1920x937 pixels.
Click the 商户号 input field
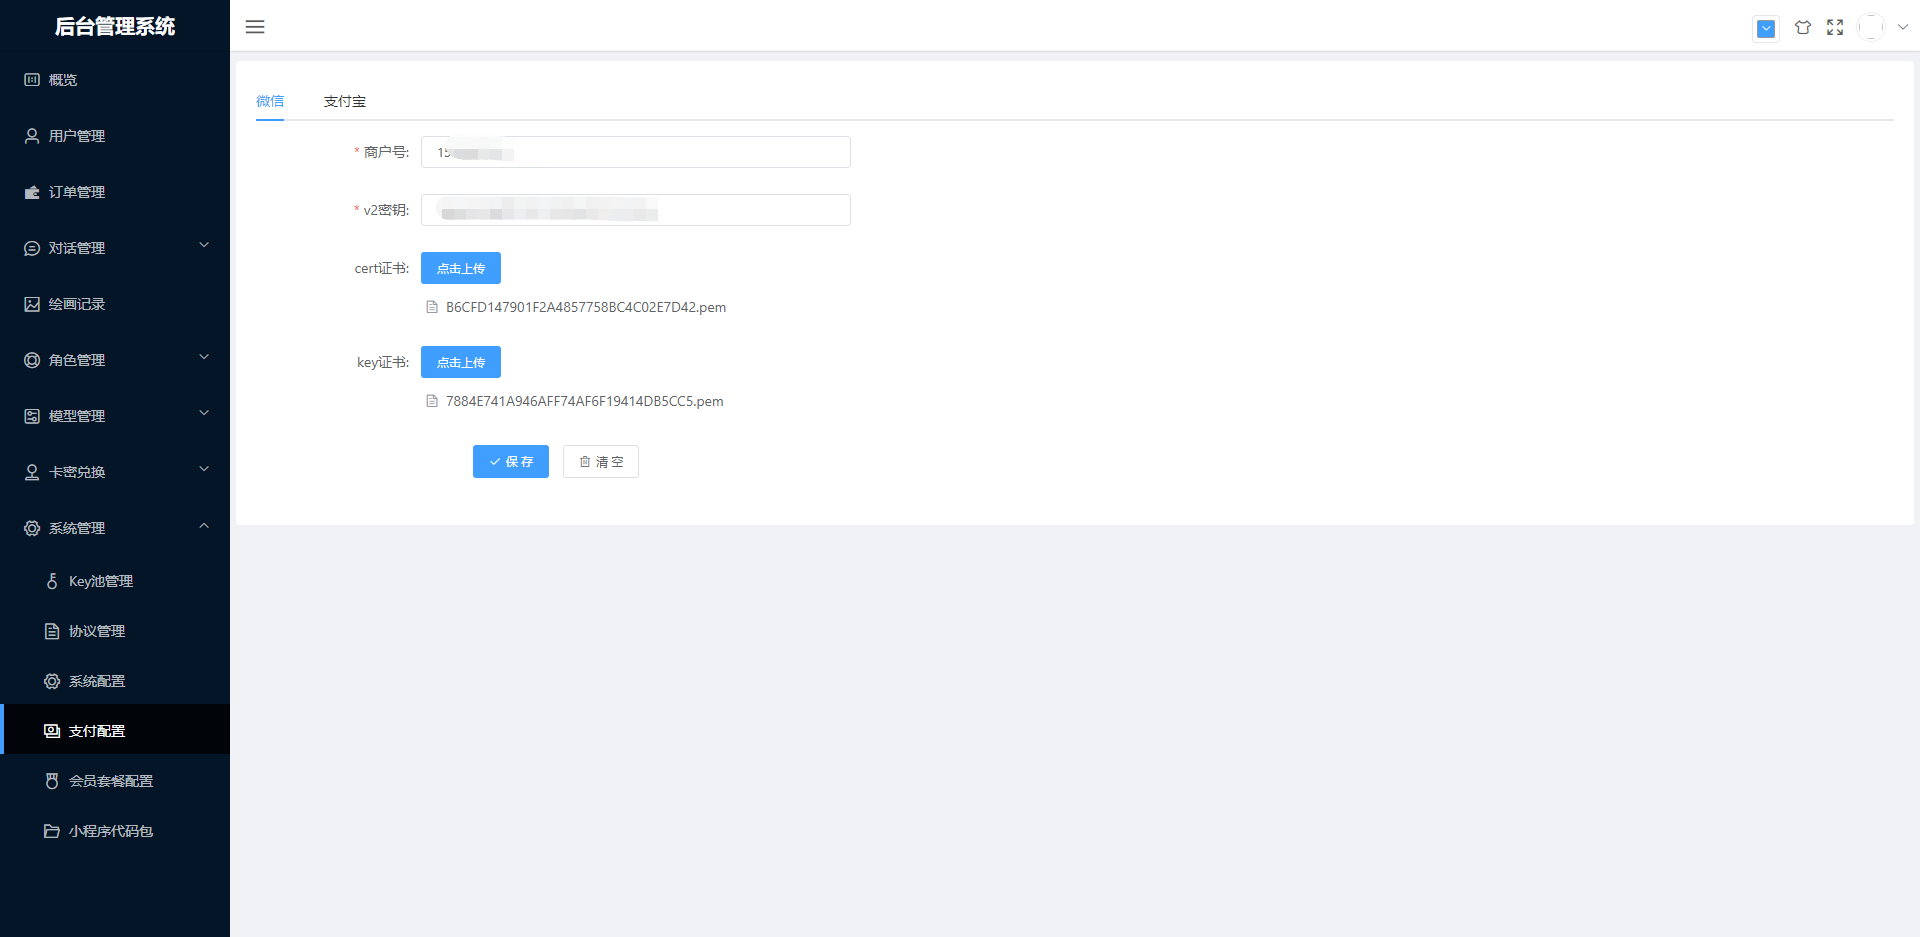635,152
